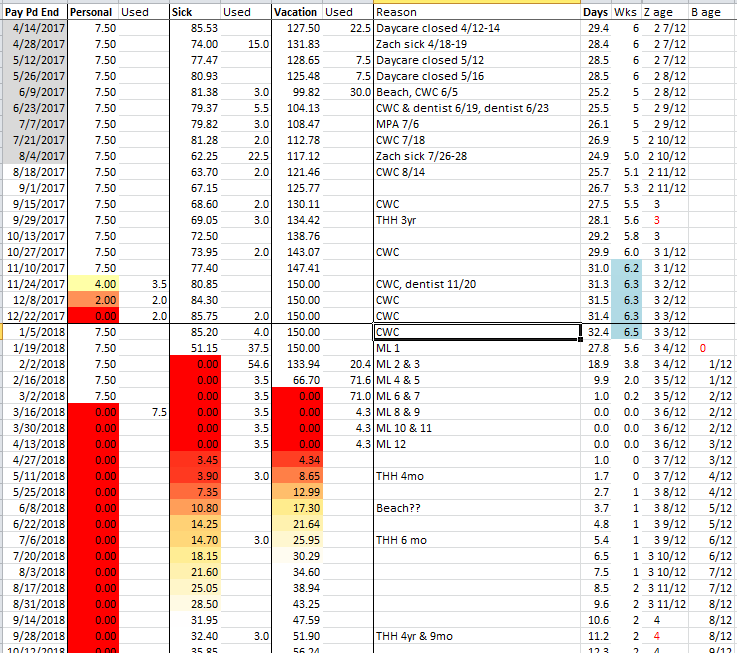This screenshot has width=737, height=653.
Task: Select vacation balance 133.94
Action: click(x=297, y=364)
